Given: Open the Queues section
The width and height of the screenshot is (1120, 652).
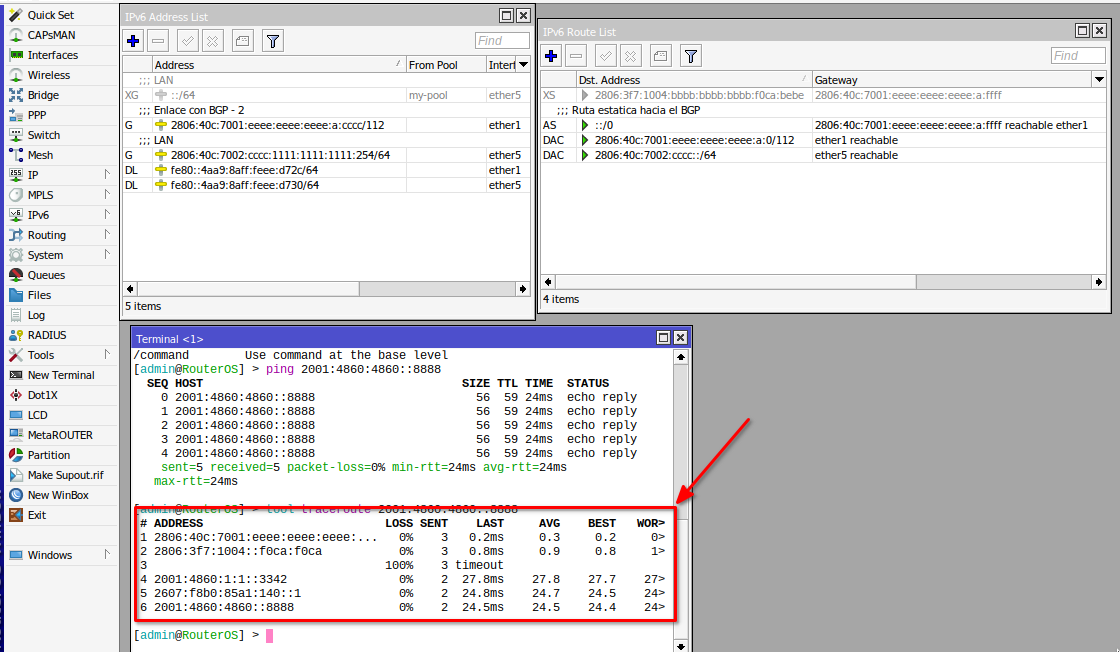Looking at the screenshot, I should 46,275.
